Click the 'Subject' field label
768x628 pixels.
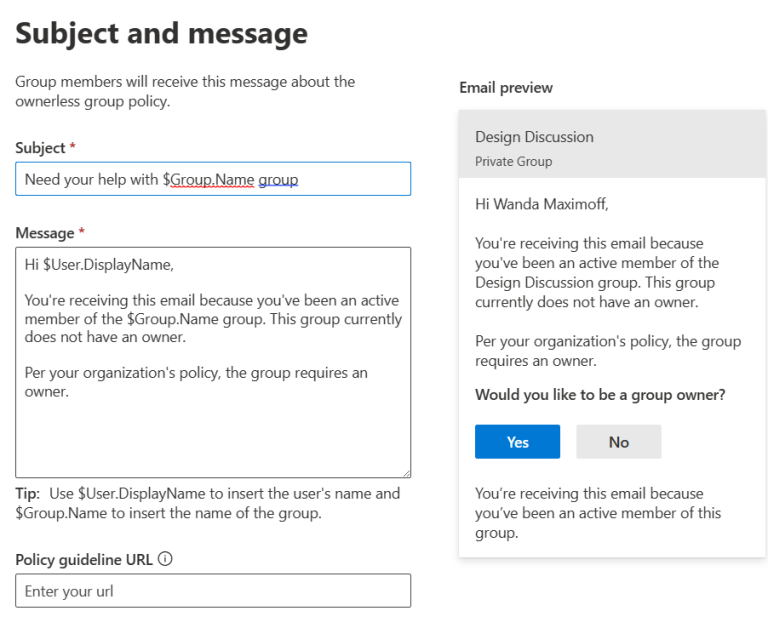pos(40,148)
